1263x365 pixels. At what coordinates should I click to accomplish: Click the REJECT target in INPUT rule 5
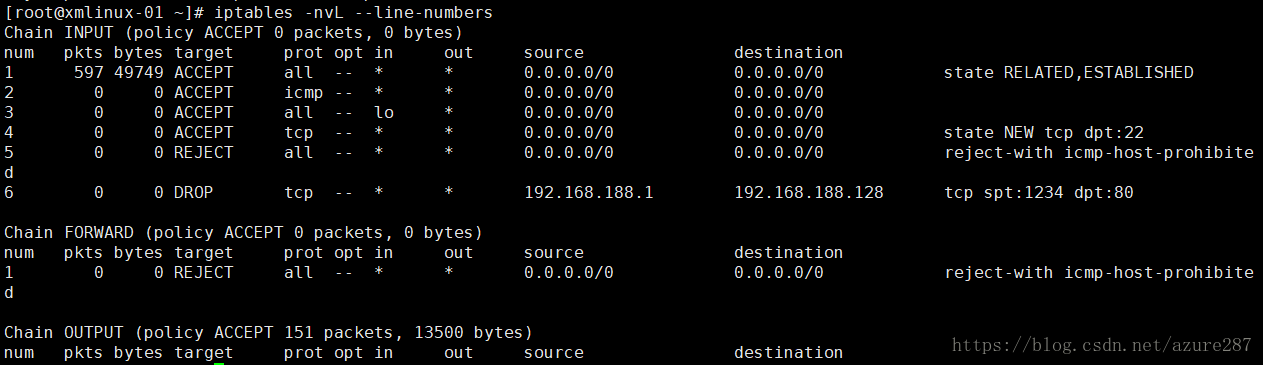pos(203,153)
